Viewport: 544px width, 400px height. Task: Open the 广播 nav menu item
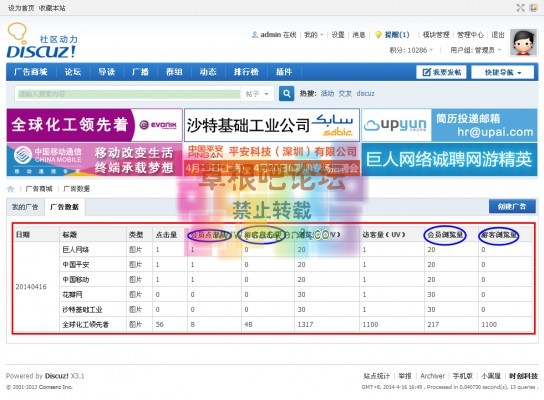coord(141,72)
